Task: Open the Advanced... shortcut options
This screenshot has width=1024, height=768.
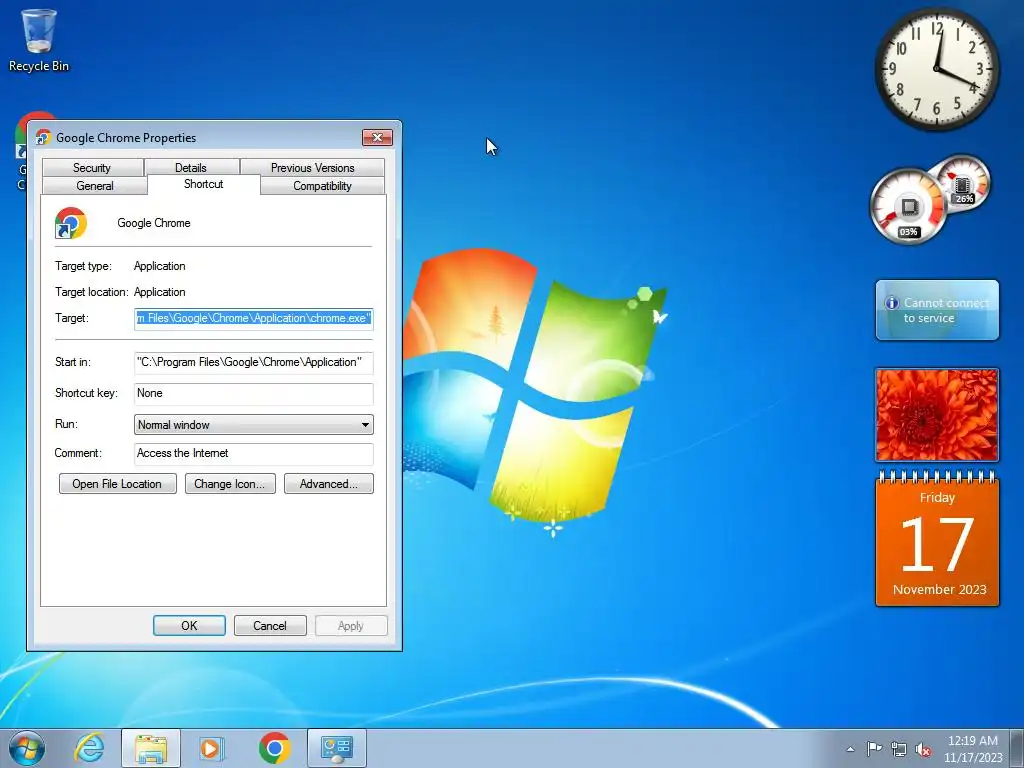Action: point(328,484)
